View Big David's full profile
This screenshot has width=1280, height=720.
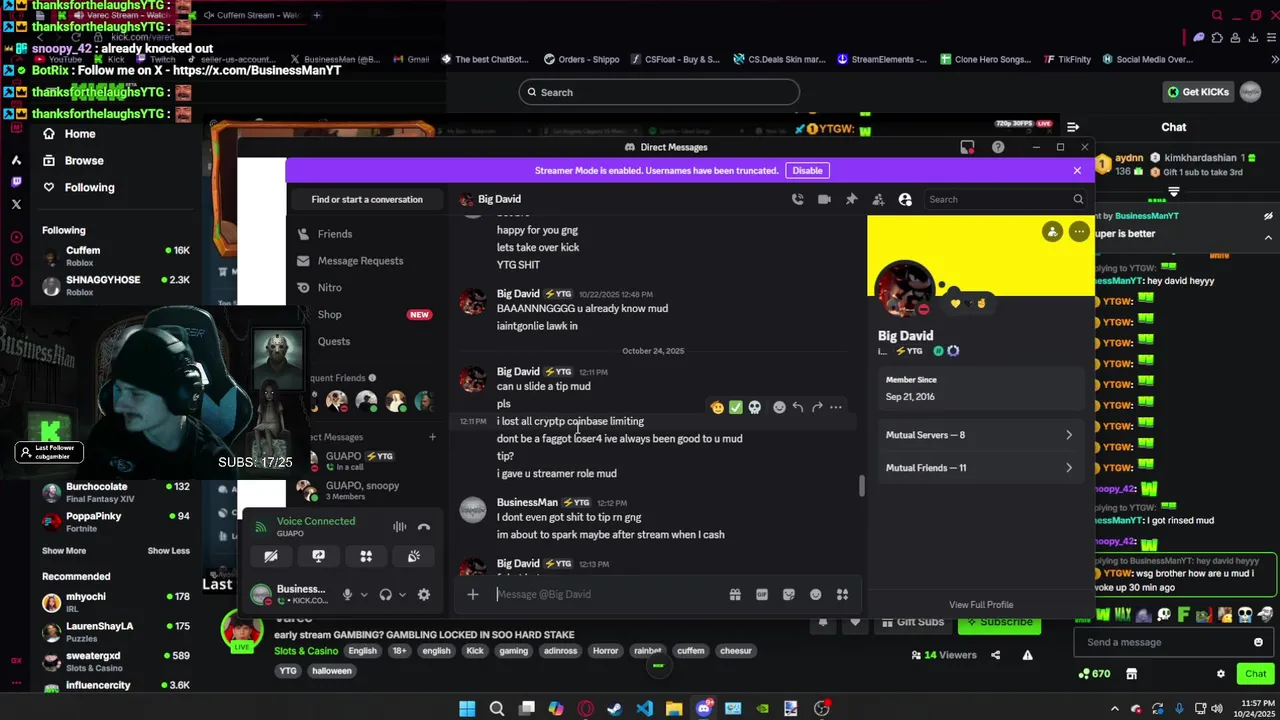click(x=981, y=605)
